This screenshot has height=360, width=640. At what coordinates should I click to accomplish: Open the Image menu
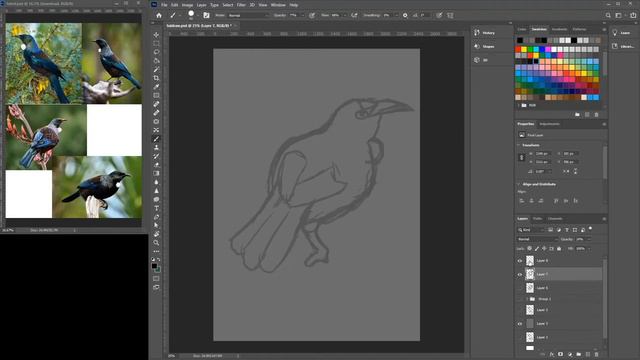187,5
